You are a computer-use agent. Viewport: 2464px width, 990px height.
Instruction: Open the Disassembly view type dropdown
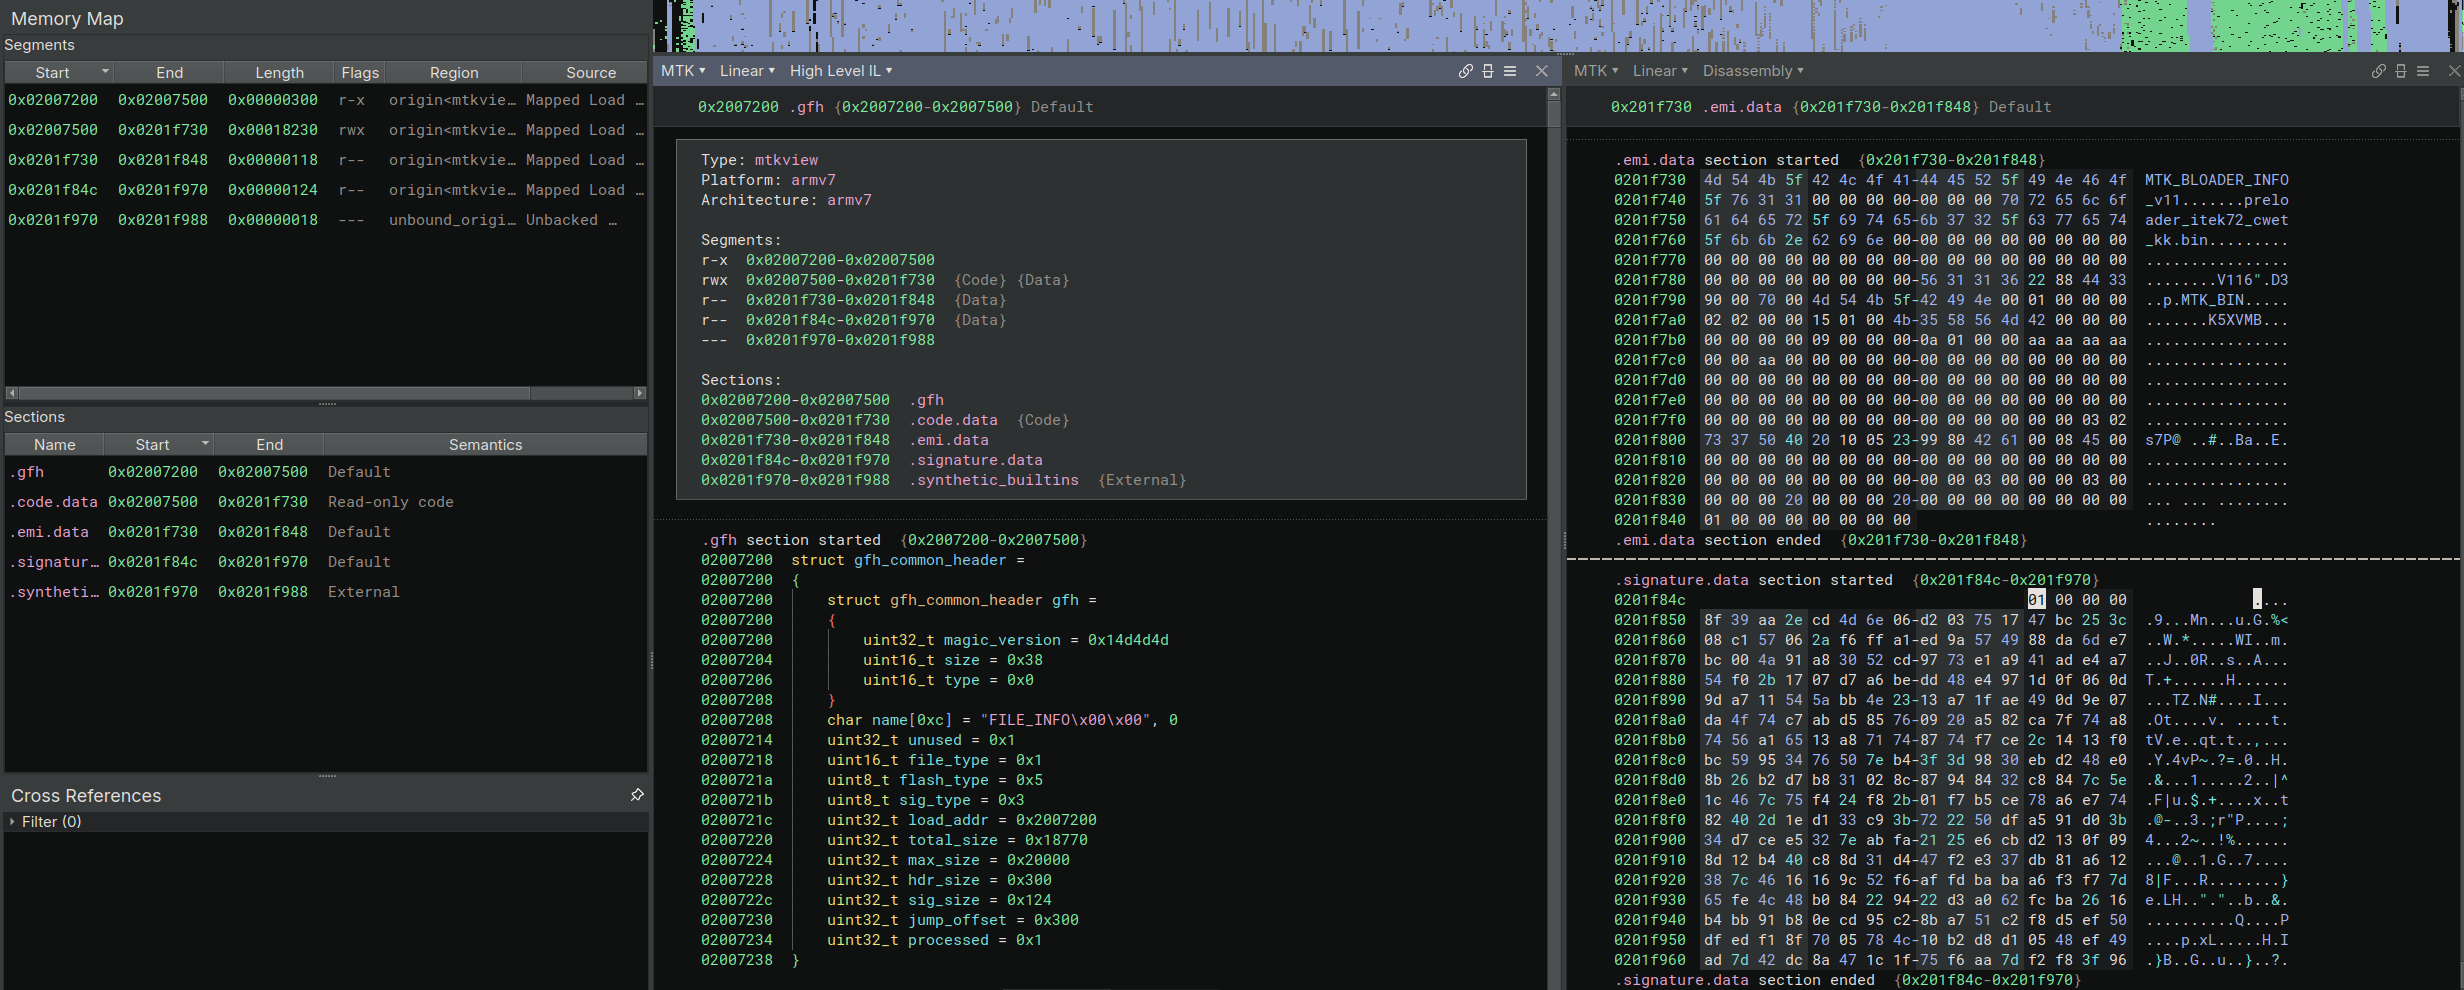click(1752, 71)
